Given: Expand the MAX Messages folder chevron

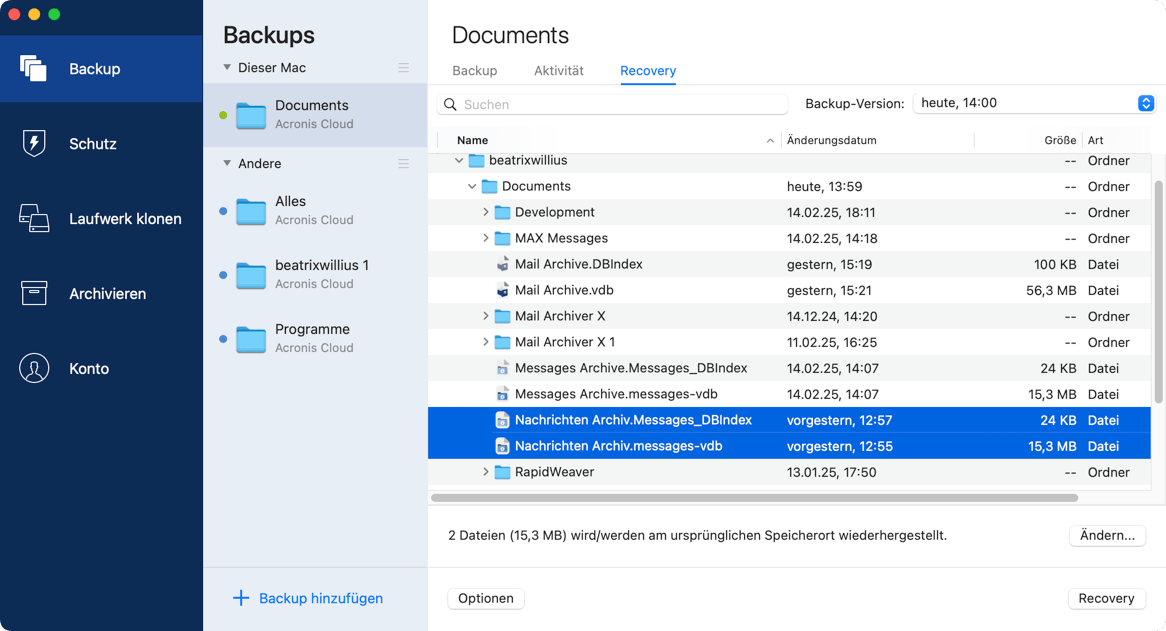Looking at the screenshot, I should click(486, 239).
